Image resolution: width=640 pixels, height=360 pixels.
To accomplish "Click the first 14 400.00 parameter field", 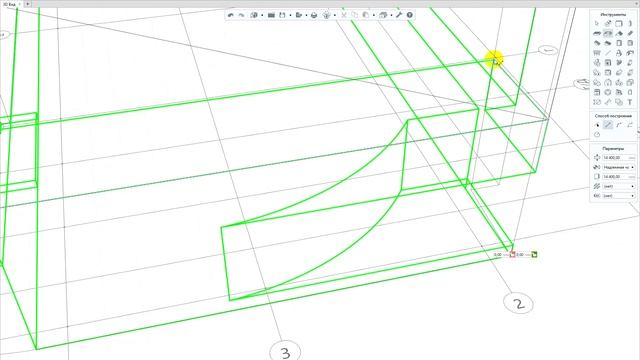I will point(619,158).
